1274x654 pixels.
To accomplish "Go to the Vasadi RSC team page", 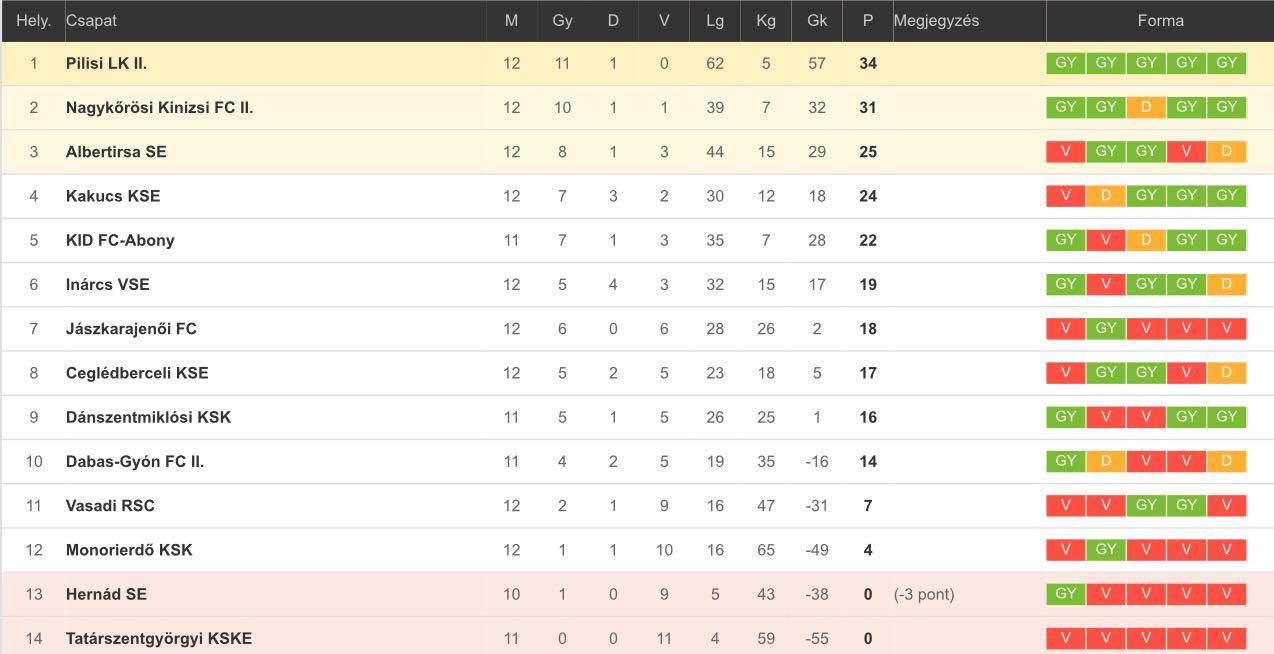I will 110,506.
